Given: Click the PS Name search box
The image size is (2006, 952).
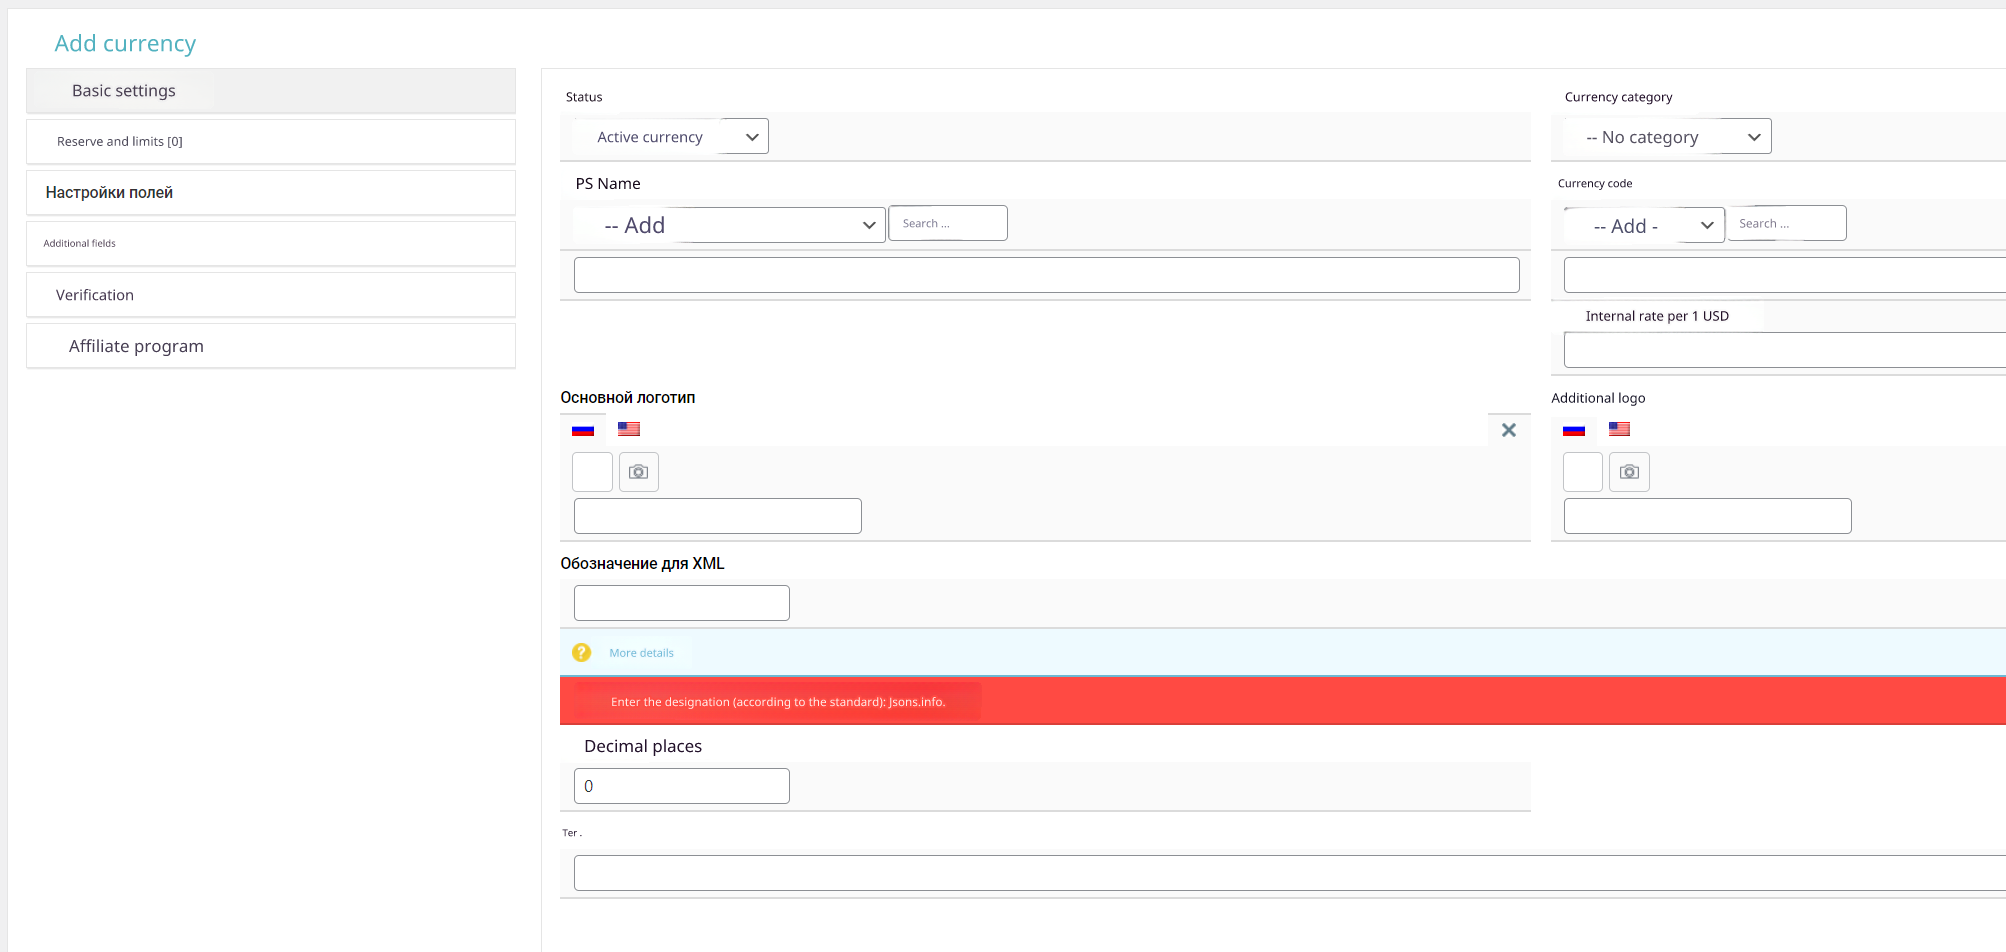Looking at the screenshot, I should (948, 223).
